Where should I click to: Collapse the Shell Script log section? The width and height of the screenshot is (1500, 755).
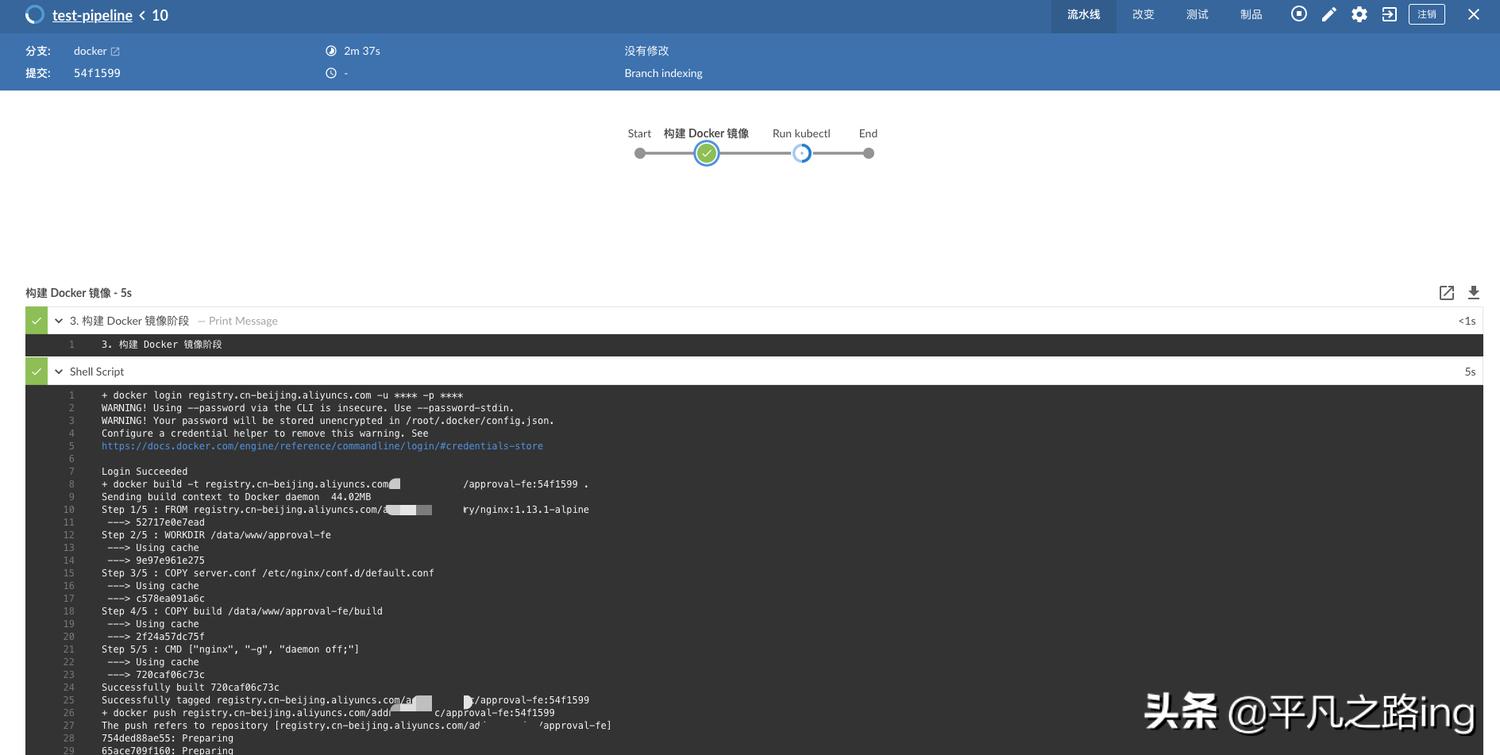tap(57, 371)
